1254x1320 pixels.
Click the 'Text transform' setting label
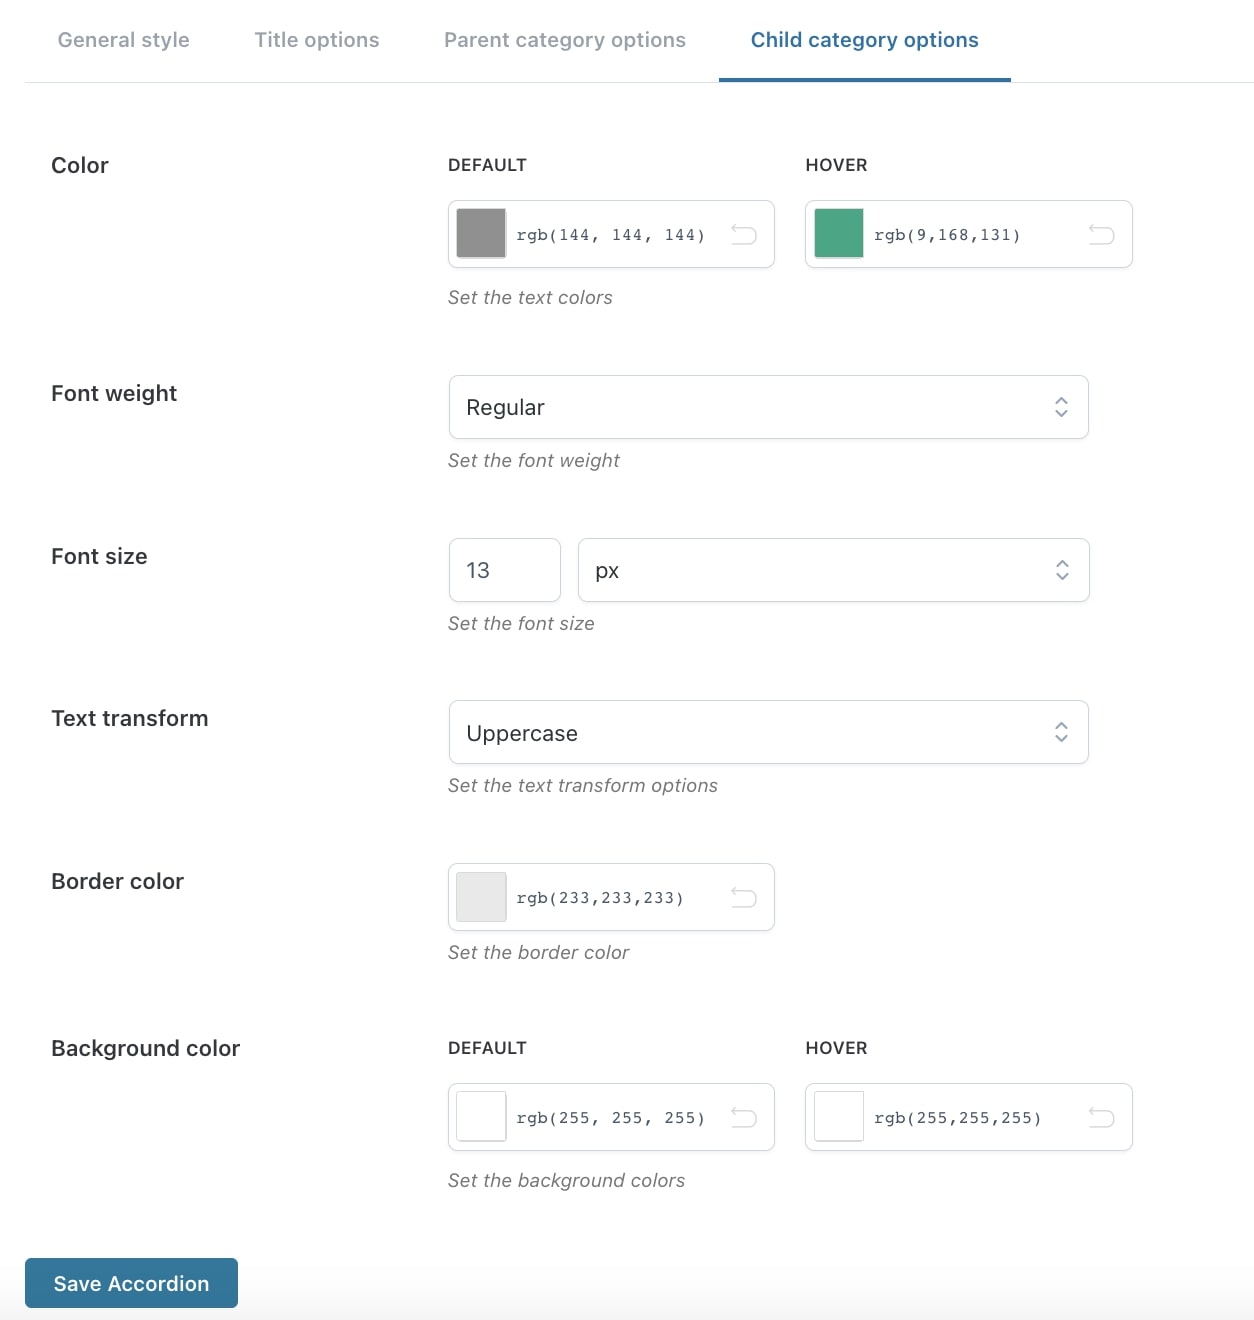coord(130,718)
